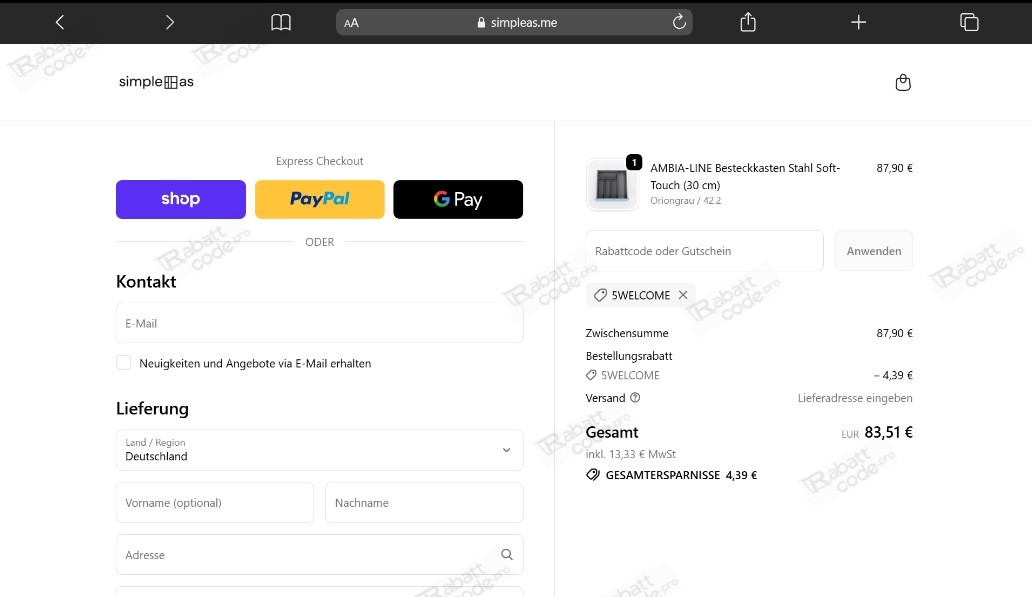The width and height of the screenshot is (1032, 597).
Task: Select Google Pay express checkout
Action: coord(458,199)
